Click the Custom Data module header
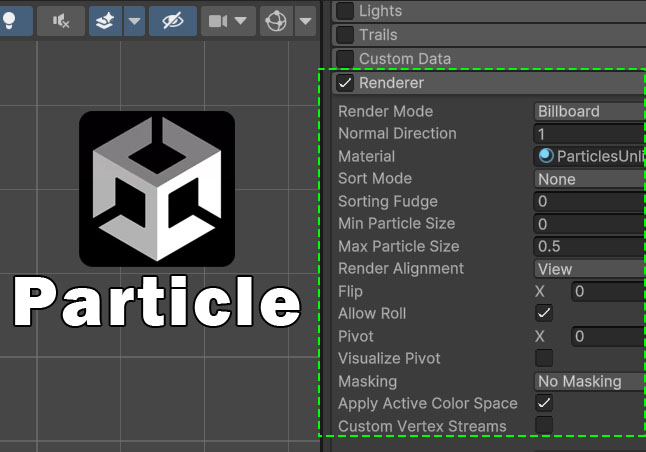646x452 pixels. tap(404, 59)
